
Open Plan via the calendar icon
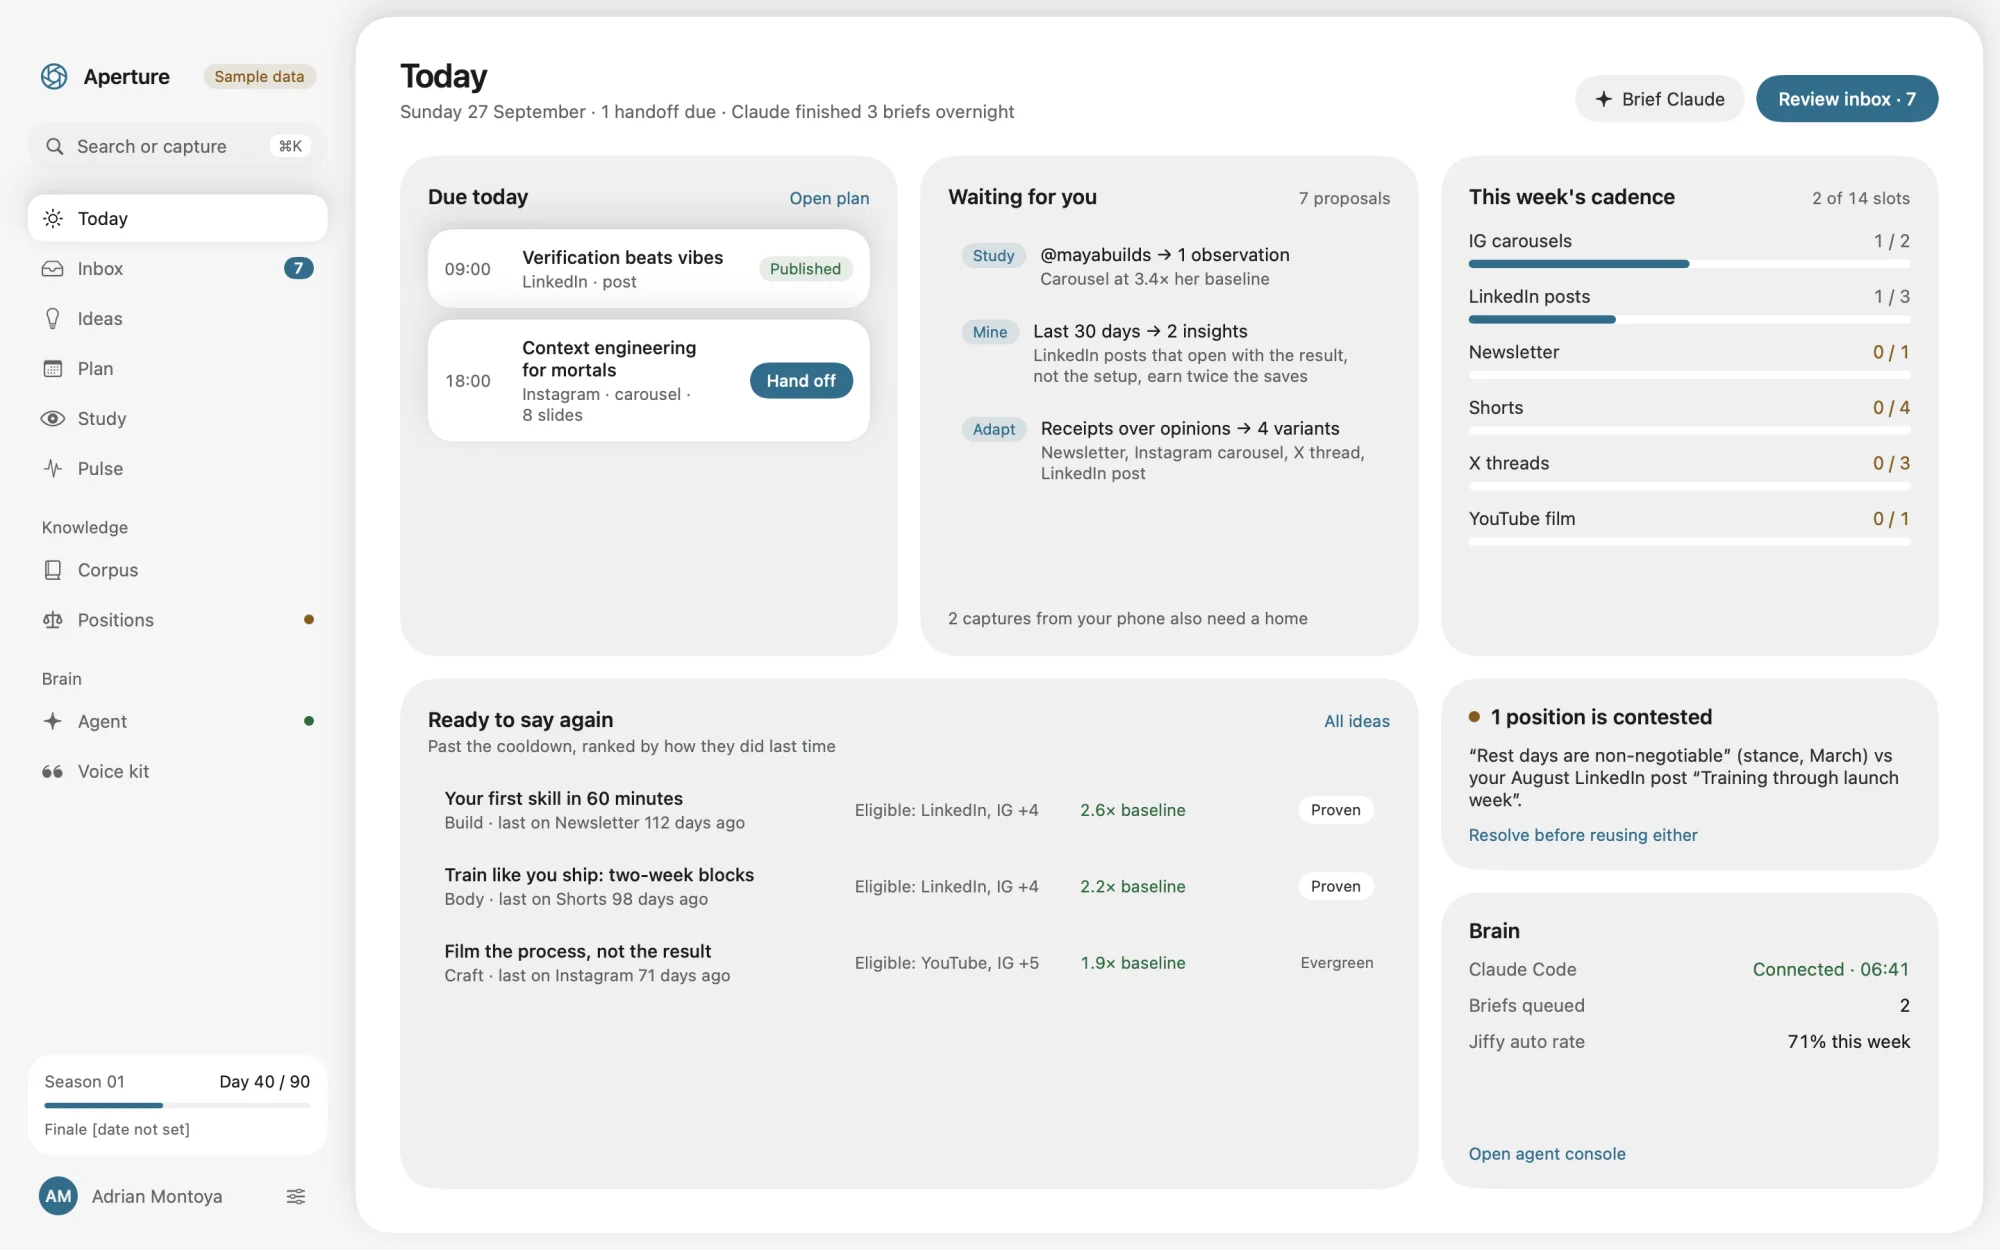53,368
